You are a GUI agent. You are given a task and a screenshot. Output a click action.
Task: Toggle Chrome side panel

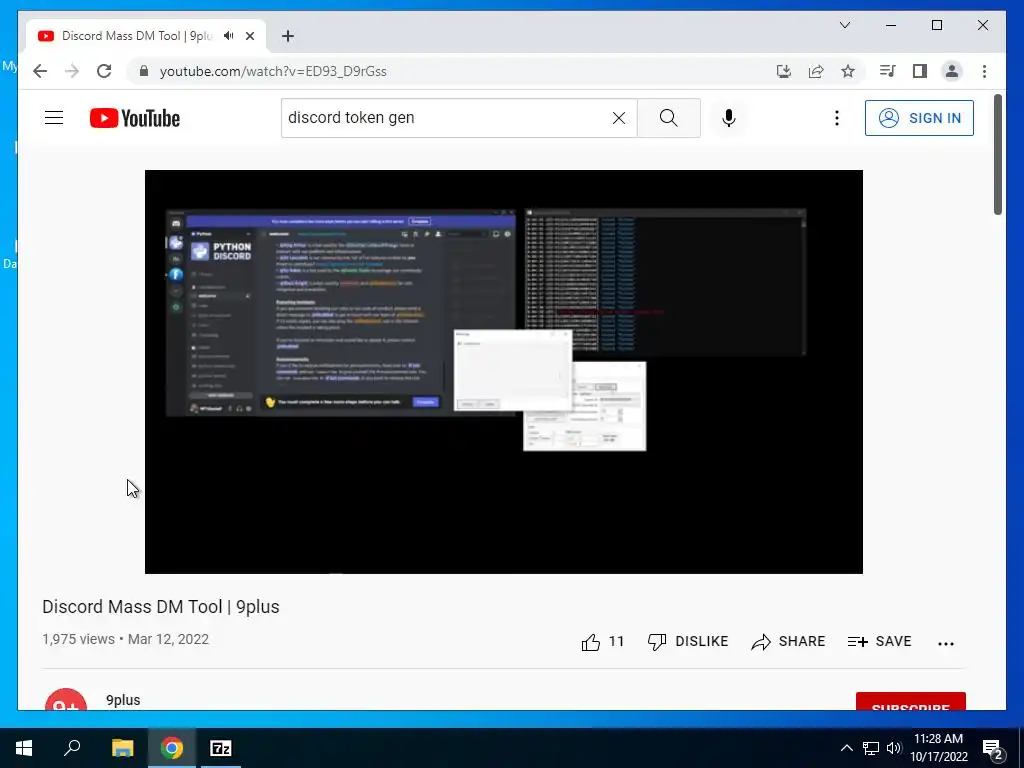[x=920, y=71]
